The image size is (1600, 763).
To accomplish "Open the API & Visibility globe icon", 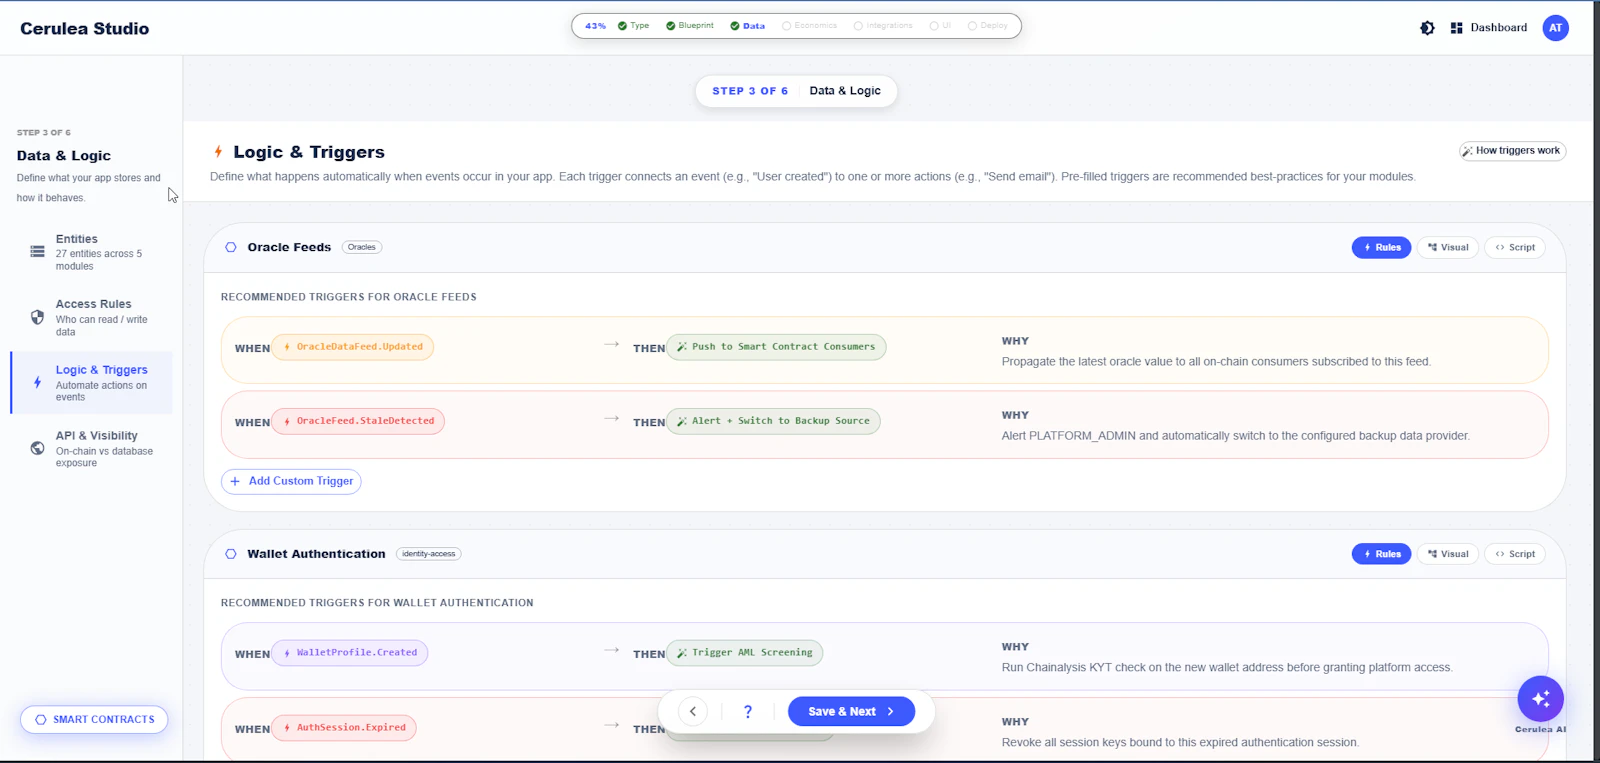I will click(37, 448).
